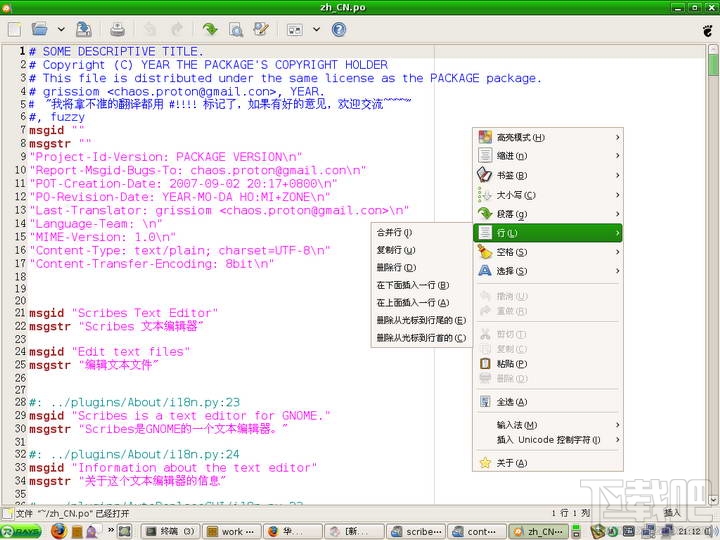Open the 高亮模式 (H) submenu
Viewport: 720px width, 540px height.
tap(548, 137)
